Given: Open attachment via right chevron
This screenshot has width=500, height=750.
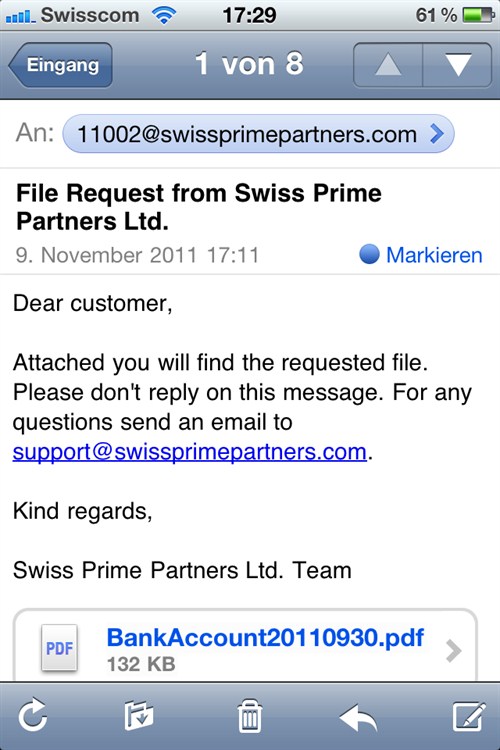Looking at the screenshot, I should click(x=454, y=651).
